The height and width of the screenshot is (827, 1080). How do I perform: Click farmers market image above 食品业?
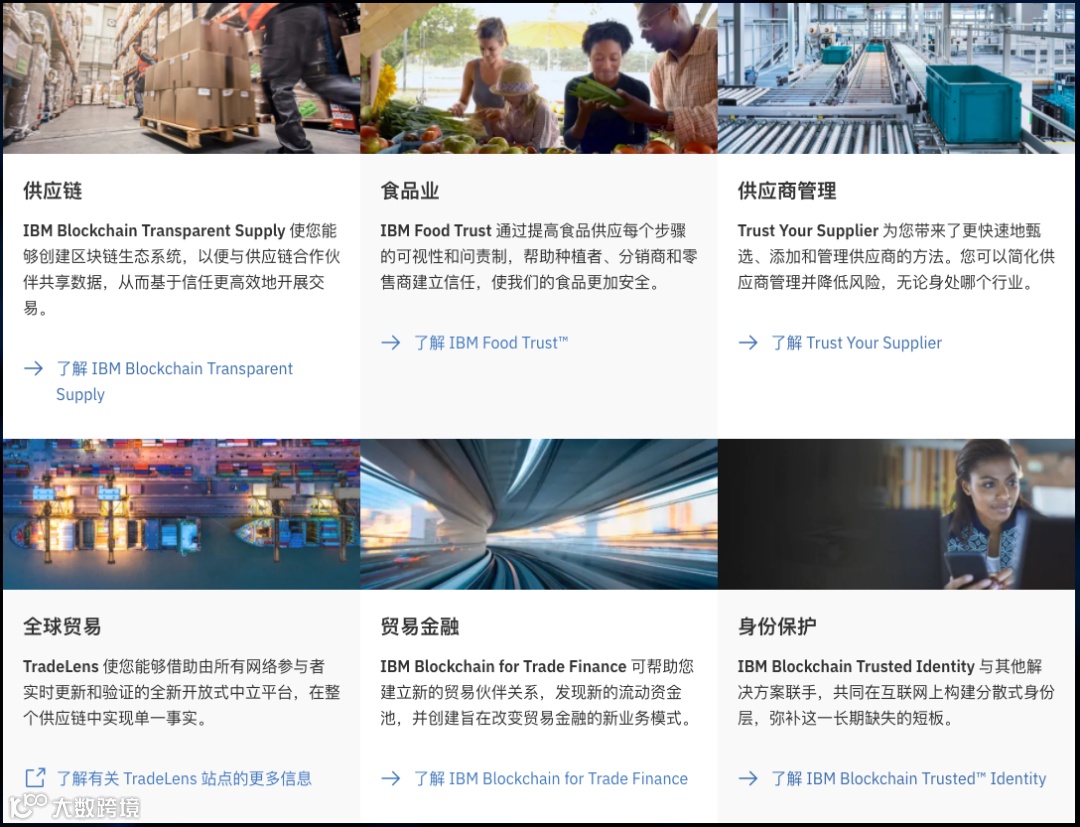pos(539,78)
